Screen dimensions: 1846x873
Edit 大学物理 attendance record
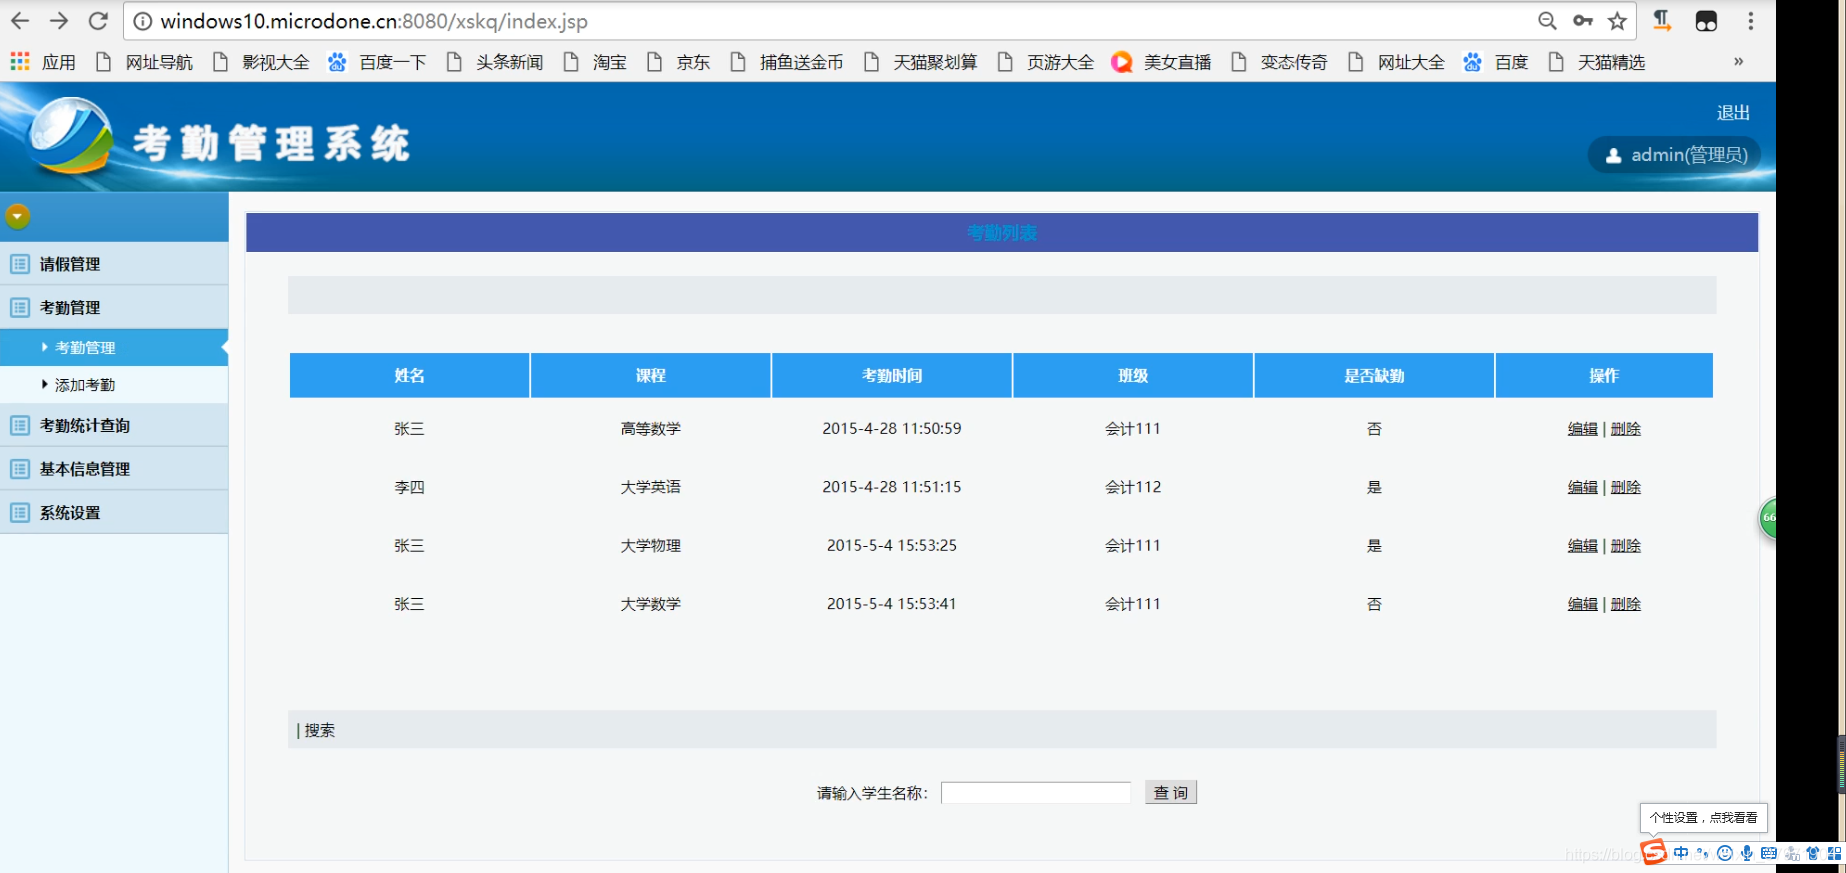pyautogui.click(x=1582, y=546)
